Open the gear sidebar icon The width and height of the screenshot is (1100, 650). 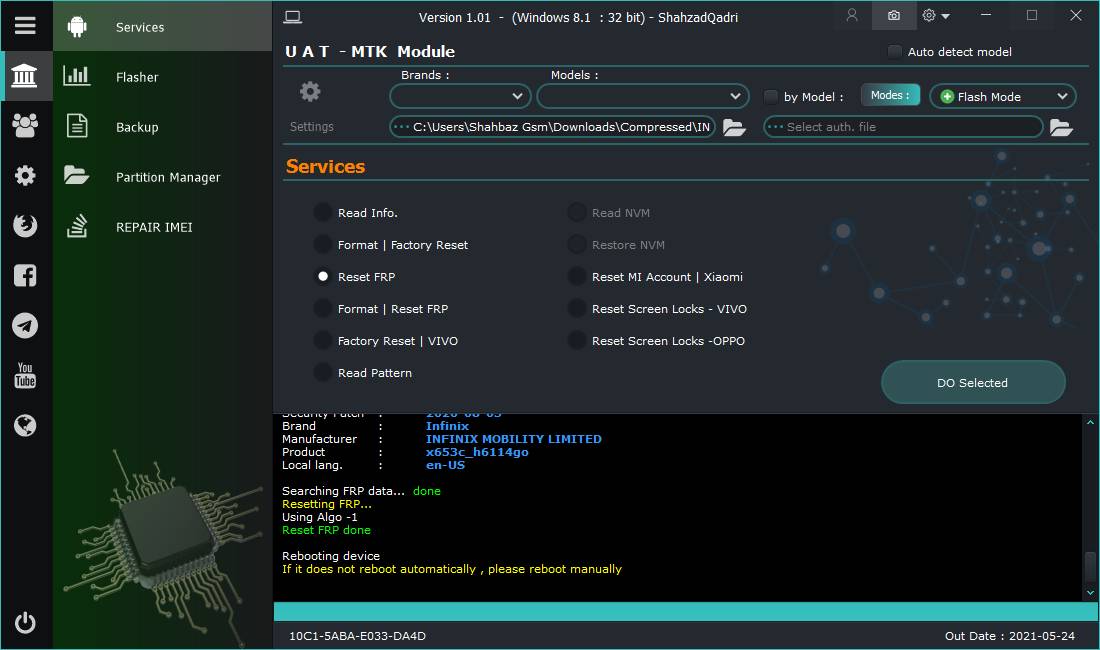tap(25, 175)
